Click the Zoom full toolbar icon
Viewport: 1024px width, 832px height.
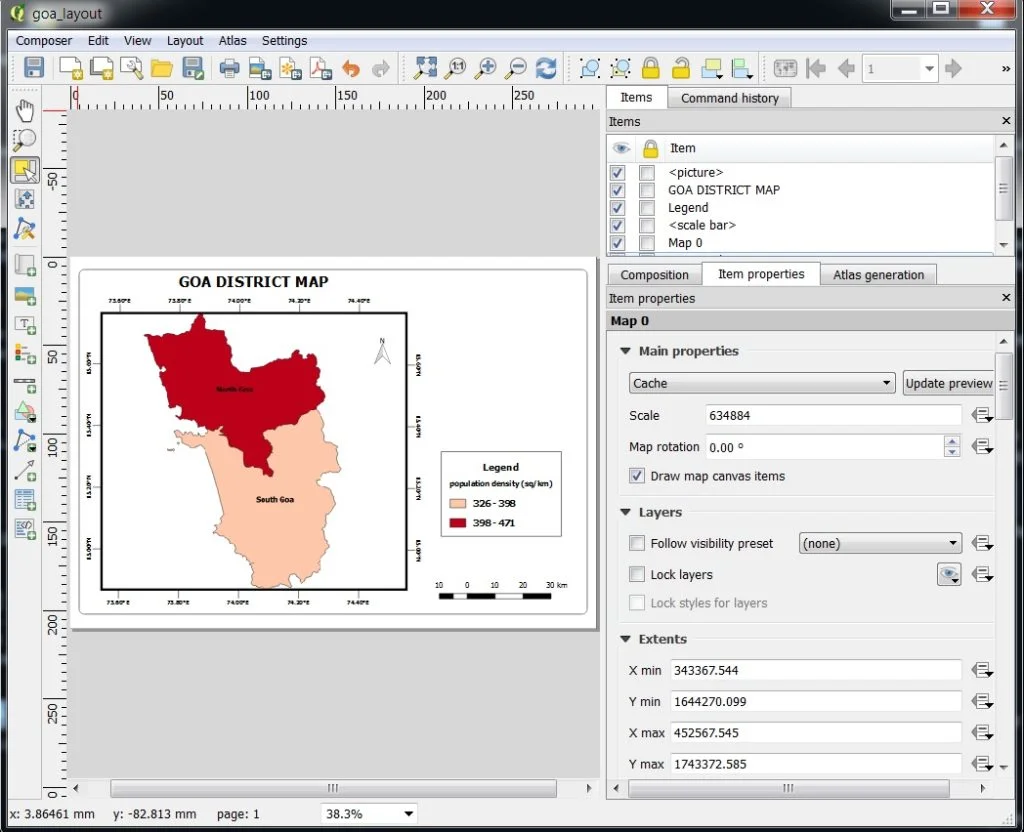point(425,68)
